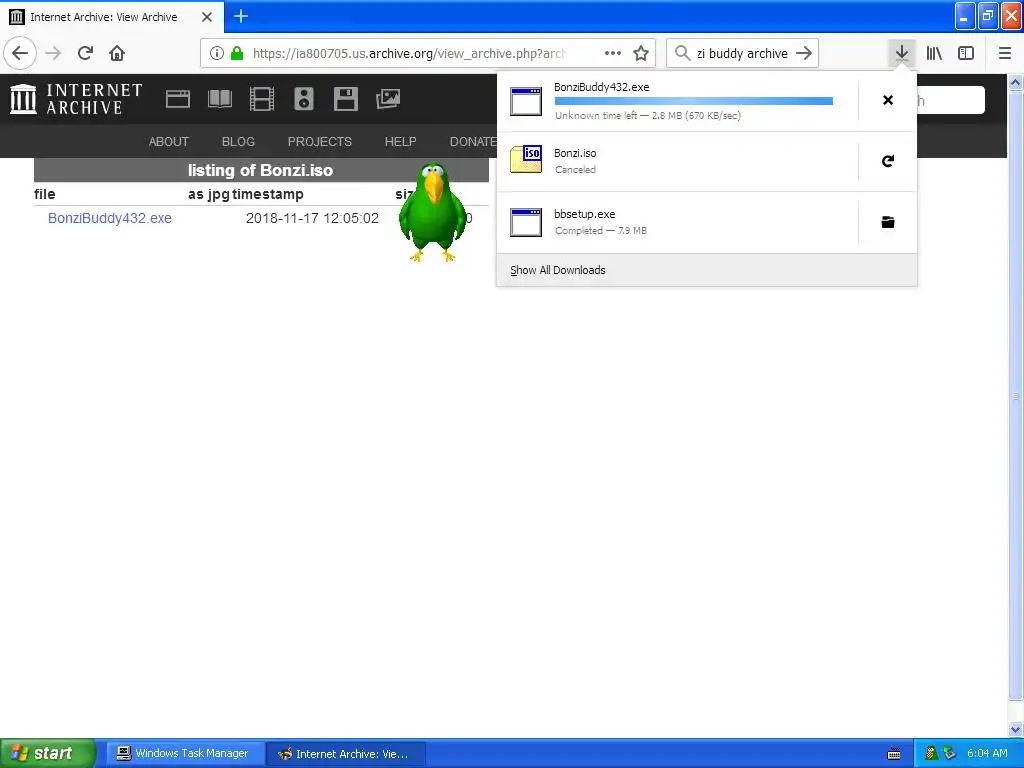Close the Internet Archive tab
Image resolution: width=1024 pixels, height=768 pixels.
[207, 17]
